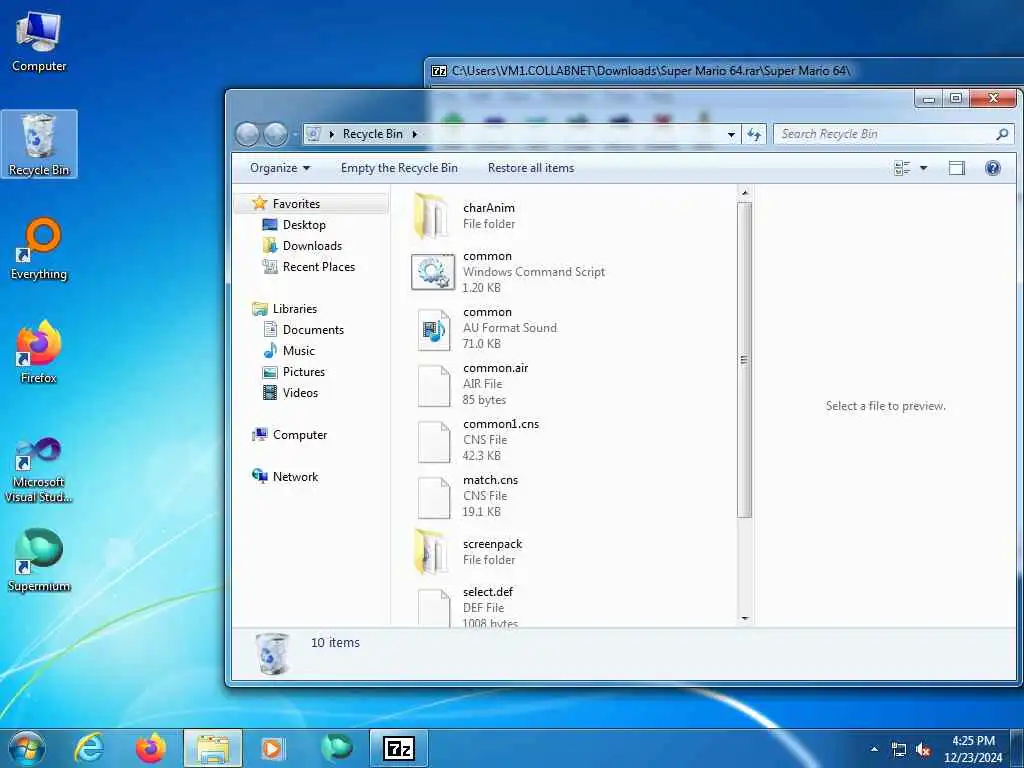The height and width of the screenshot is (768, 1024).
Task: Click the Supermium taskbar icon
Action: 337,748
